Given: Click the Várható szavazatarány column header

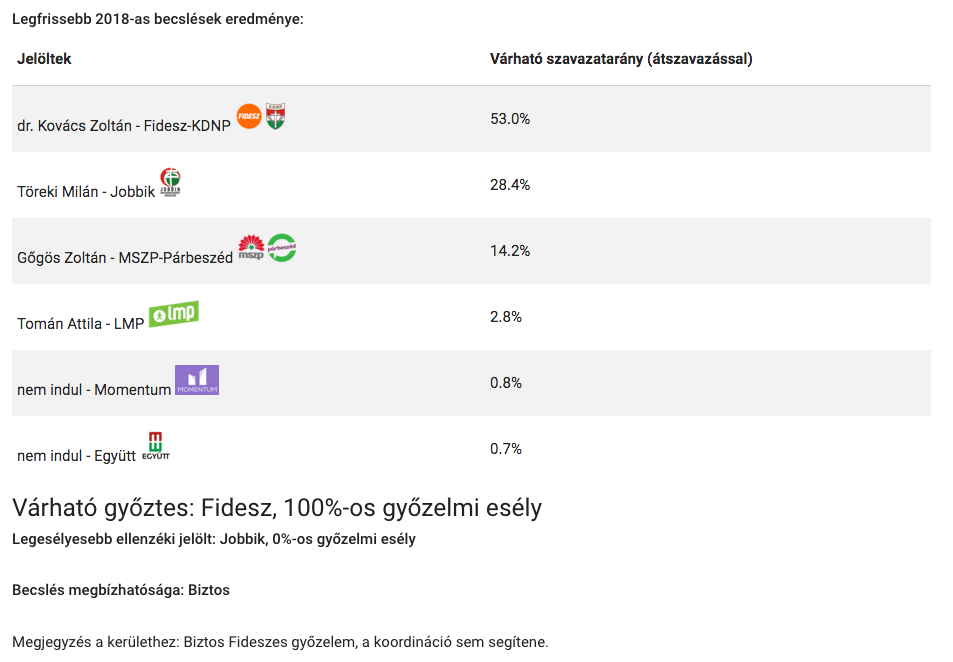Looking at the screenshot, I should [621, 59].
